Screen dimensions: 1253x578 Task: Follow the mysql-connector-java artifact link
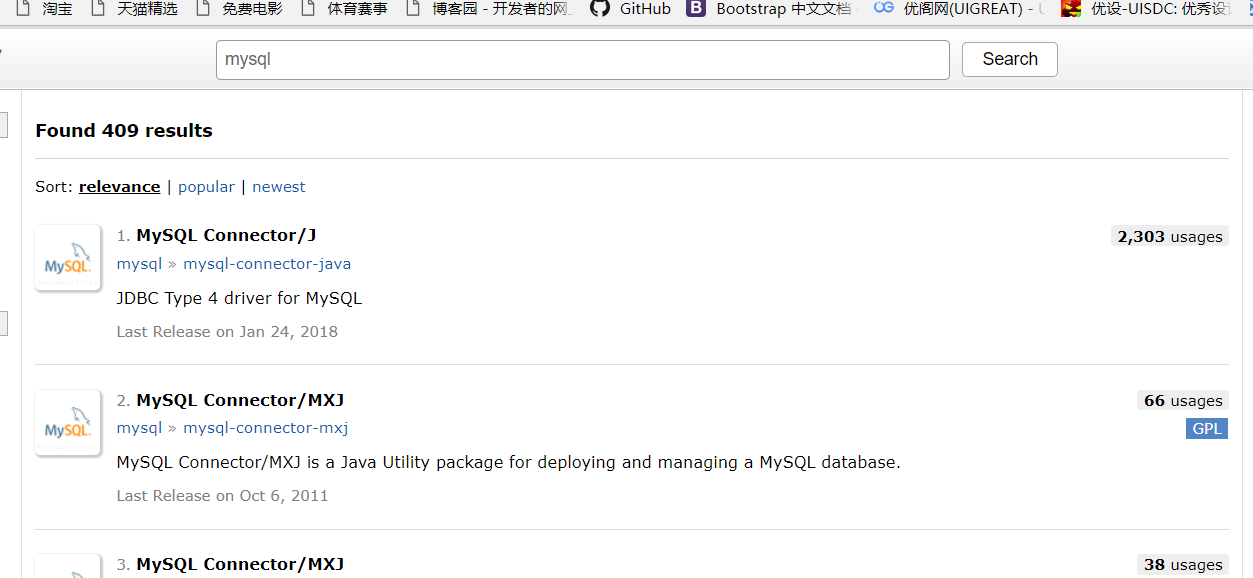pos(267,264)
